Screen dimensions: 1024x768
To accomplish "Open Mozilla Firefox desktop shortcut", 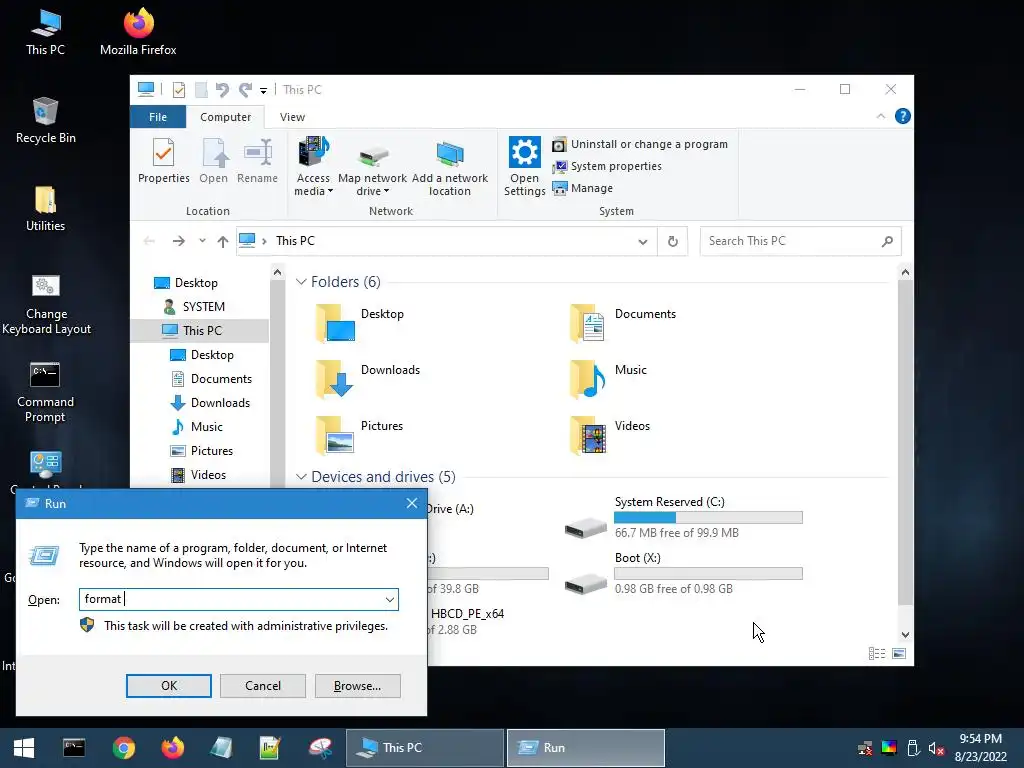I will click(138, 31).
